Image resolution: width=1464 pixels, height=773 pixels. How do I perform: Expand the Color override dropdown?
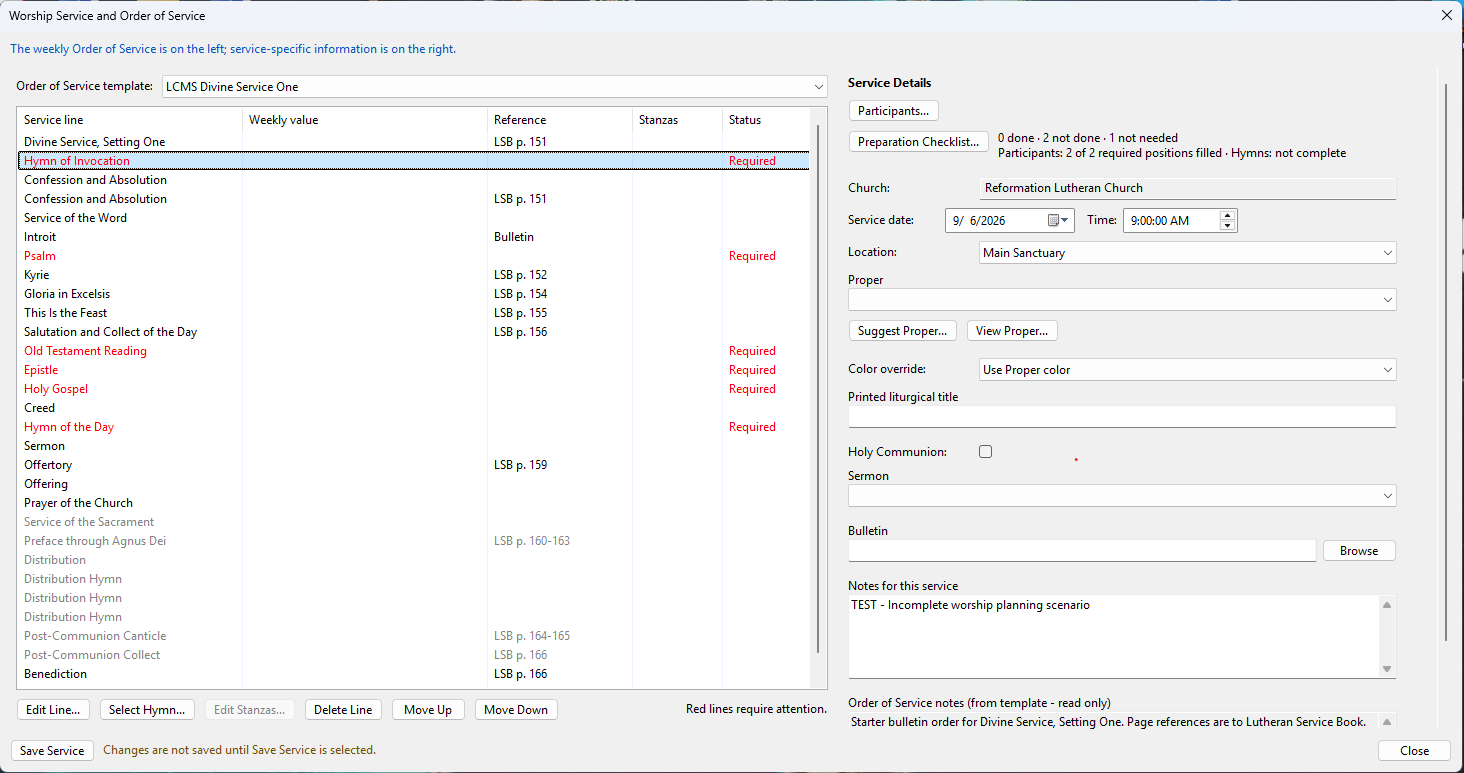[1387, 370]
